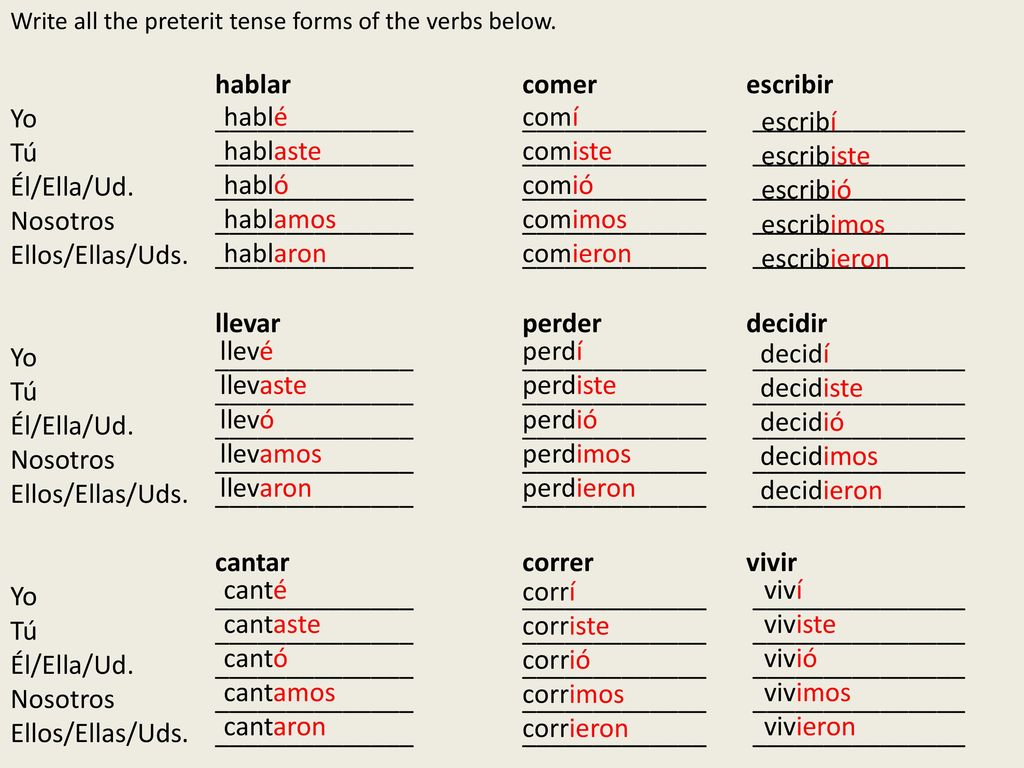This screenshot has height=768, width=1024.
Task: Select the cantar verb heading
Action: [x=252, y=562]
